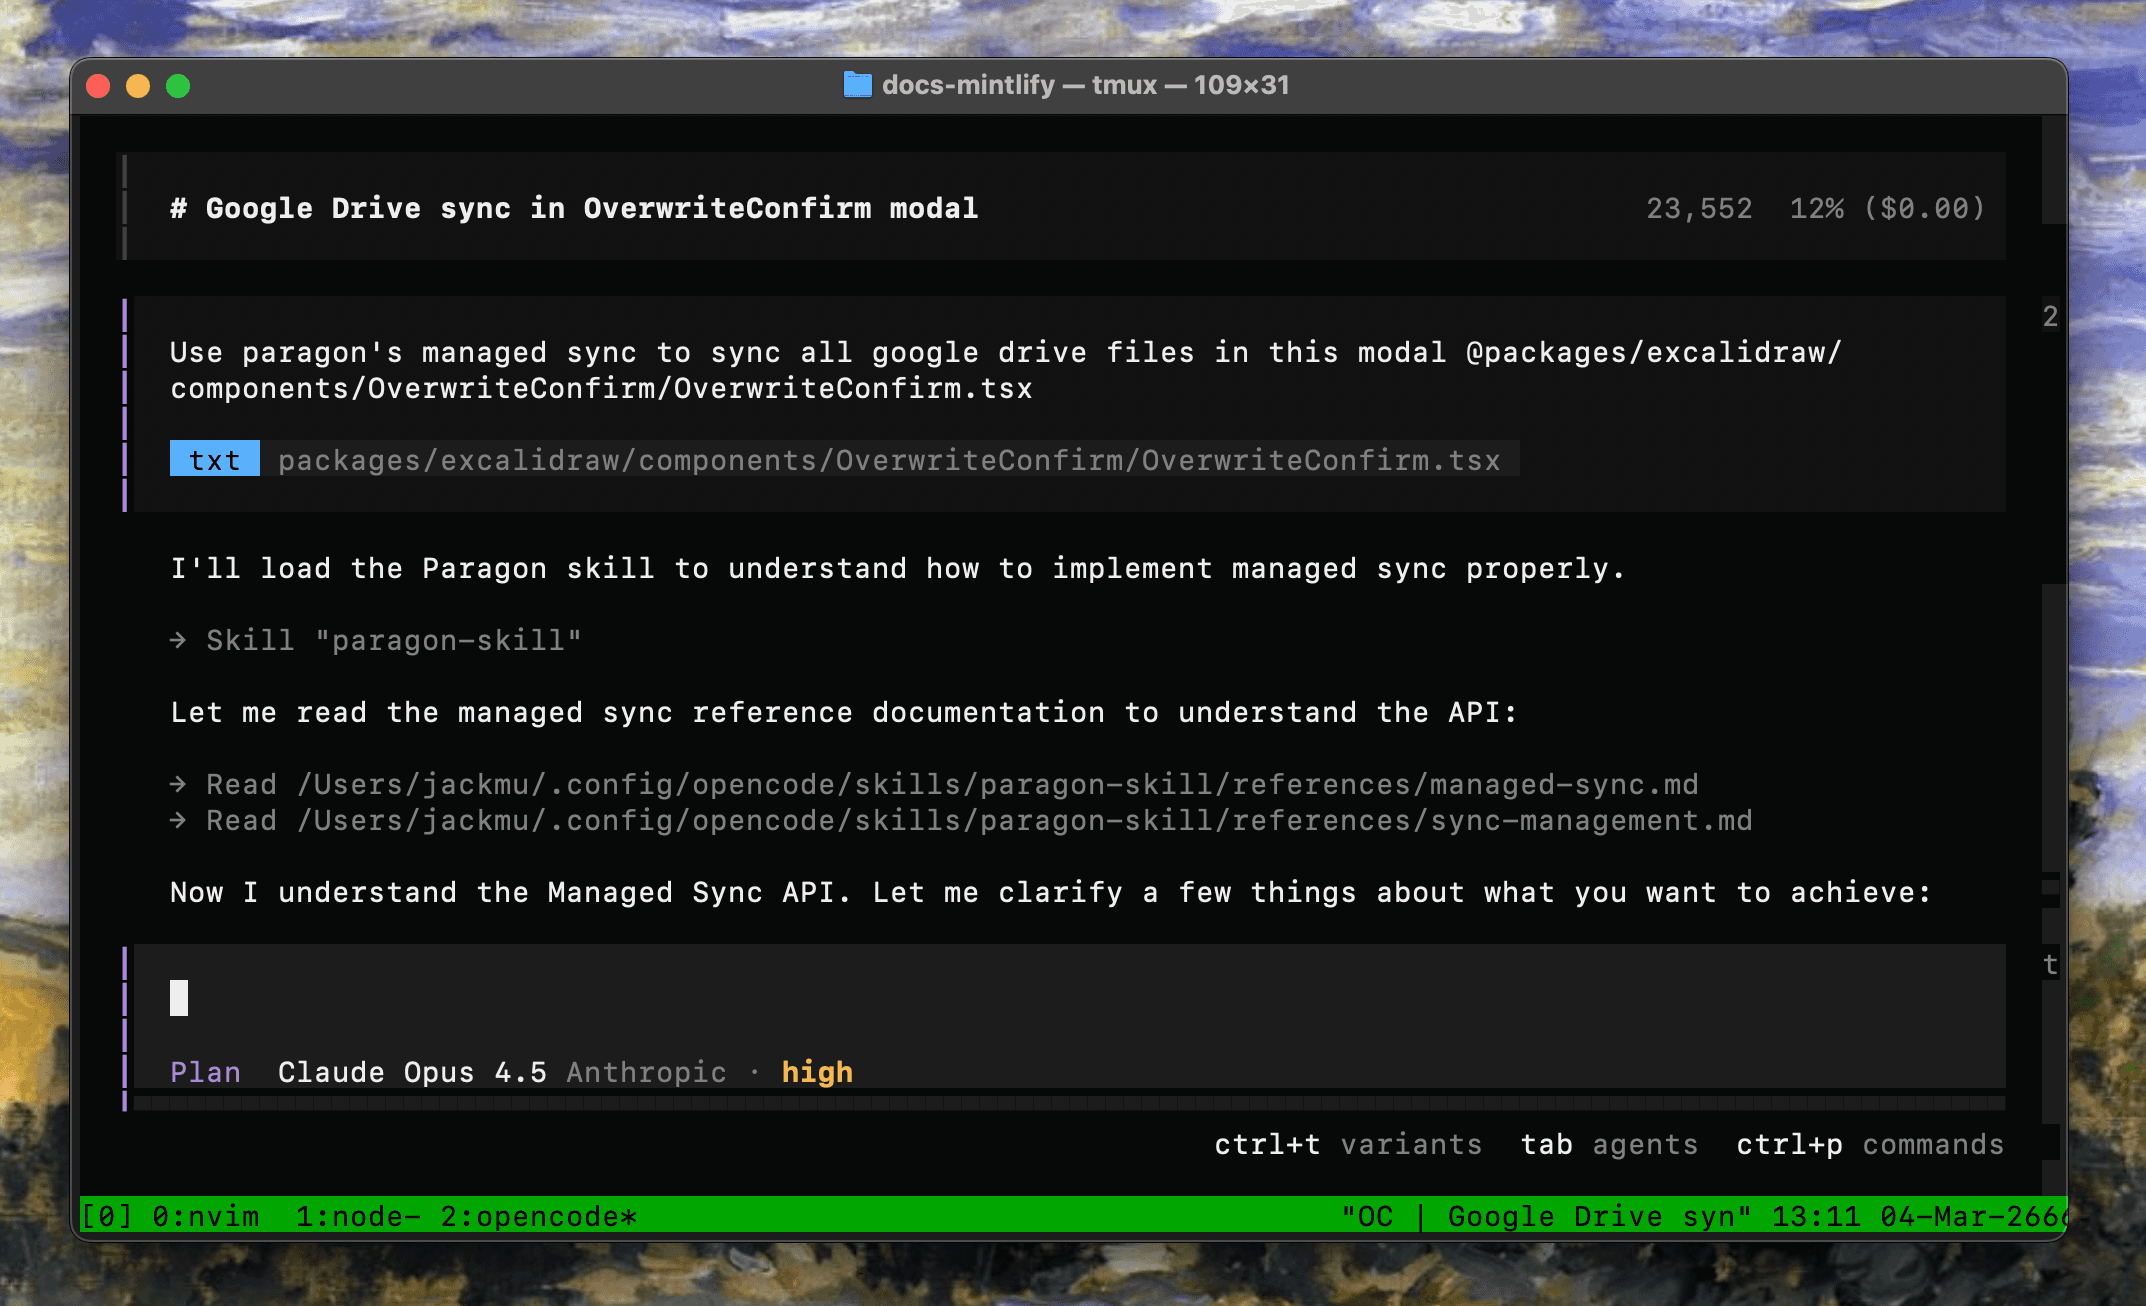Click the yellow minimize window button

click(138, 86)
